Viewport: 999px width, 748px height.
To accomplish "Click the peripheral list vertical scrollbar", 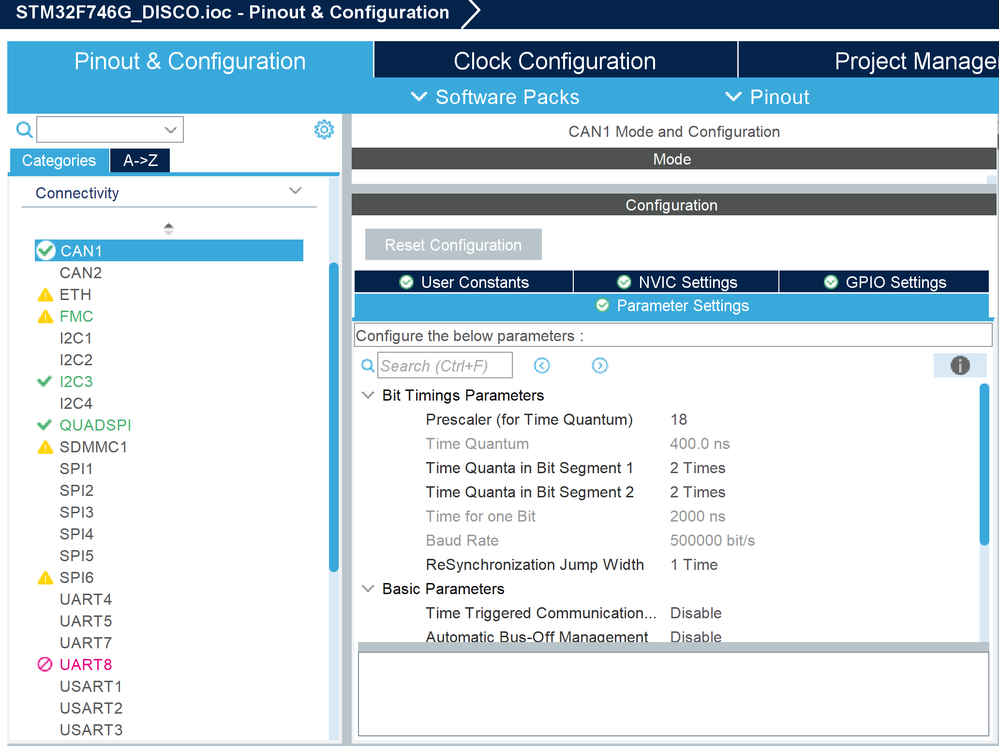I will point(333,417).
